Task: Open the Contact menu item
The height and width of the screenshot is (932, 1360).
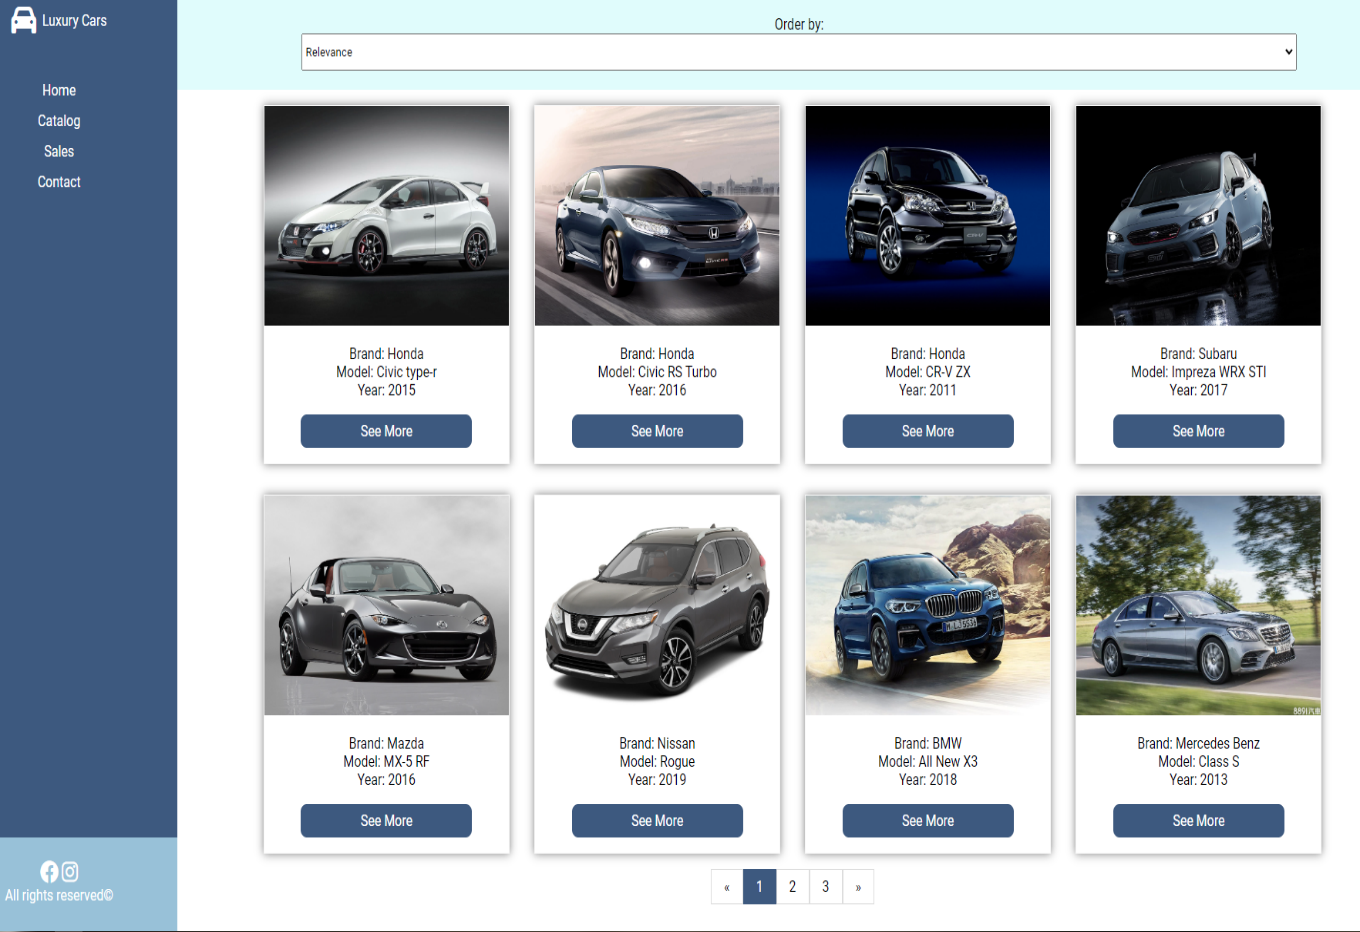Action: tap(59, 182)
